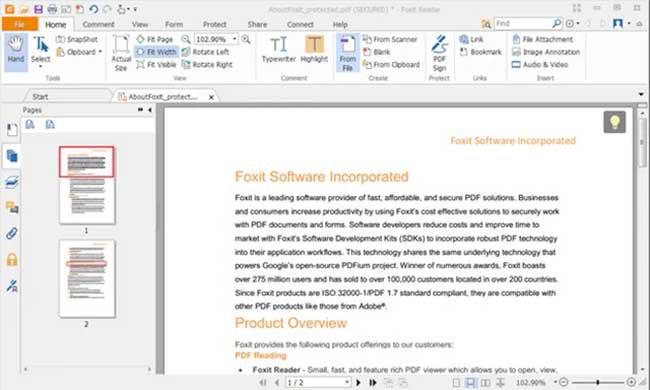Choose the Highlight tool
650x390 pixels.
[x=314, y=50]
